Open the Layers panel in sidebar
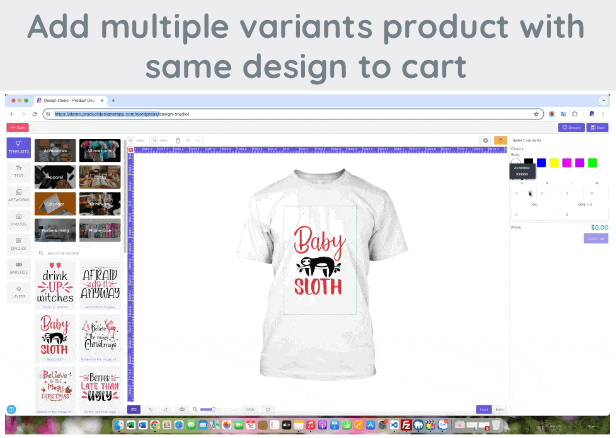This screenshot has height=438, width=616. 18,294
